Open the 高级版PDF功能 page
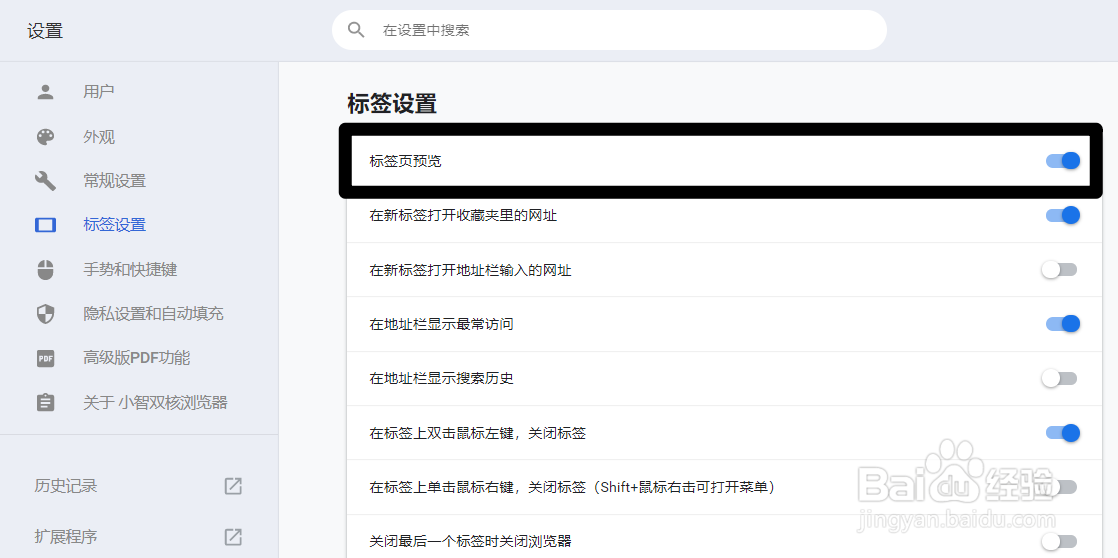1118x558 pixels. pyautogui.click(x=136, y=358)
